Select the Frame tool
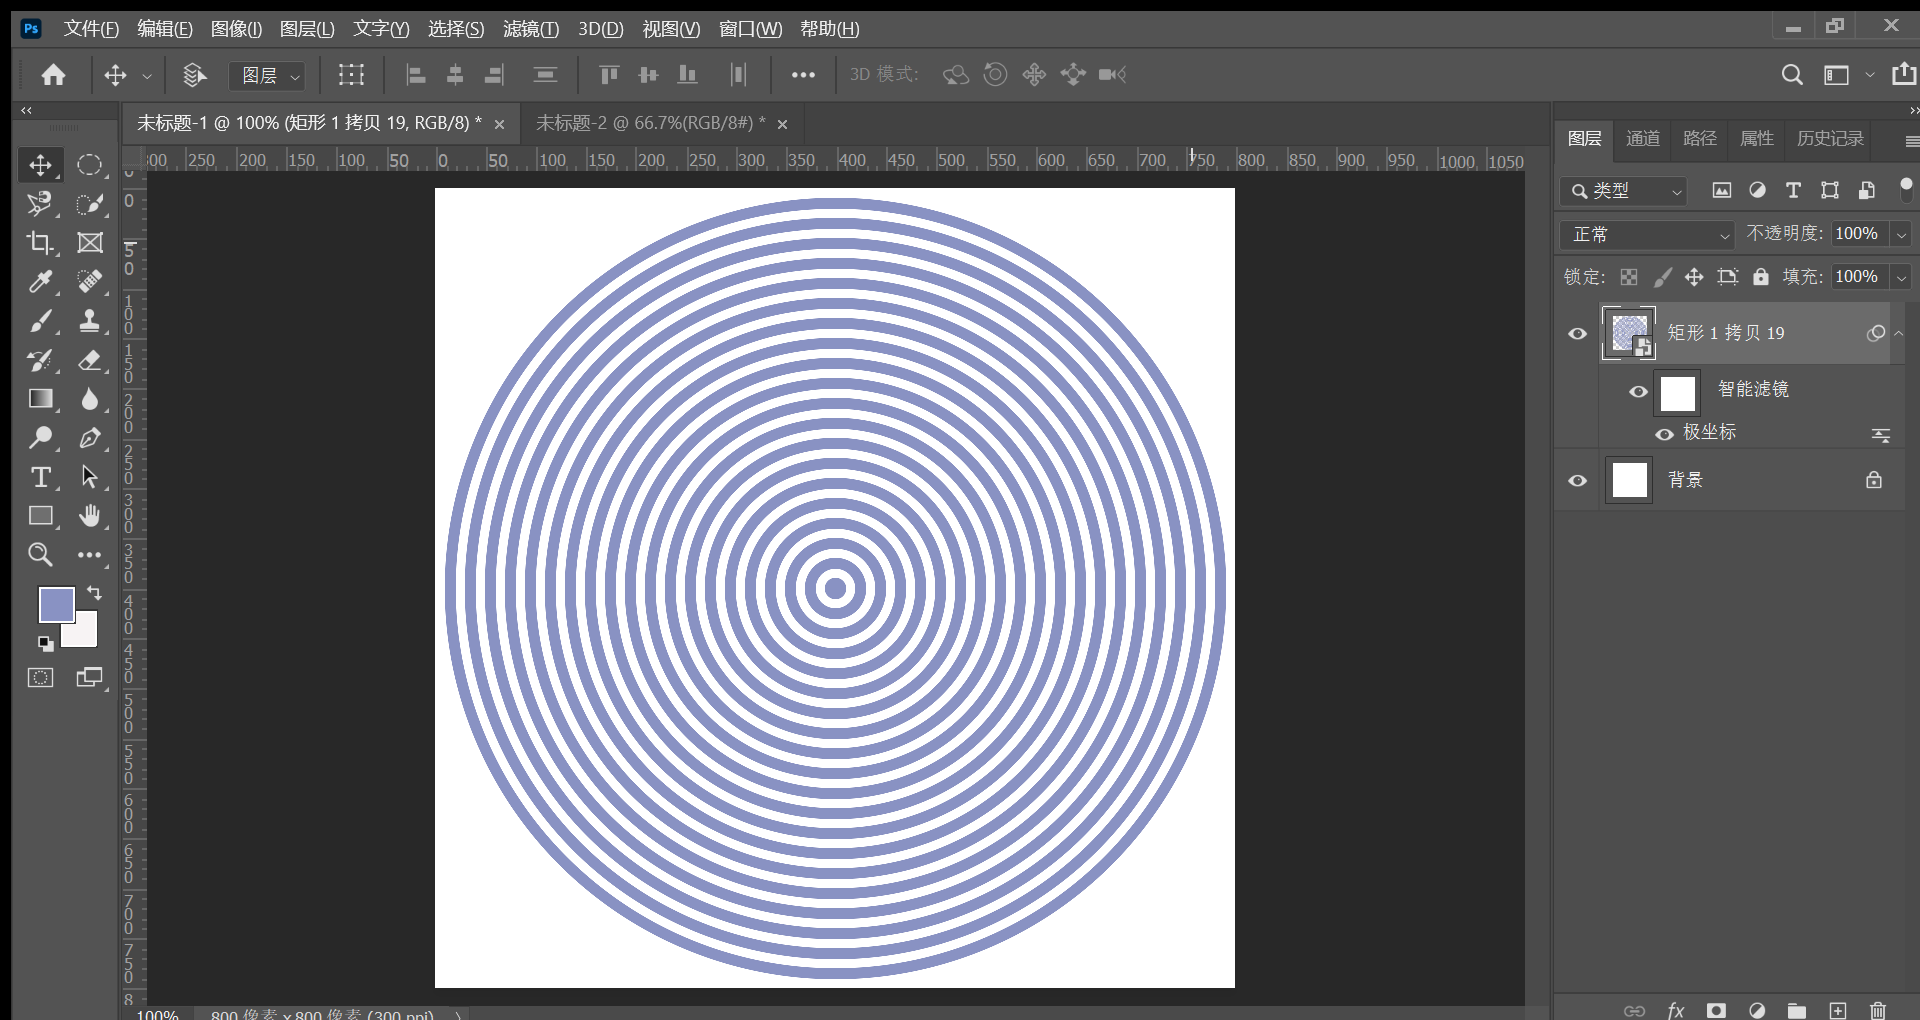The image size is (1920, 1020). click(90, 243)
